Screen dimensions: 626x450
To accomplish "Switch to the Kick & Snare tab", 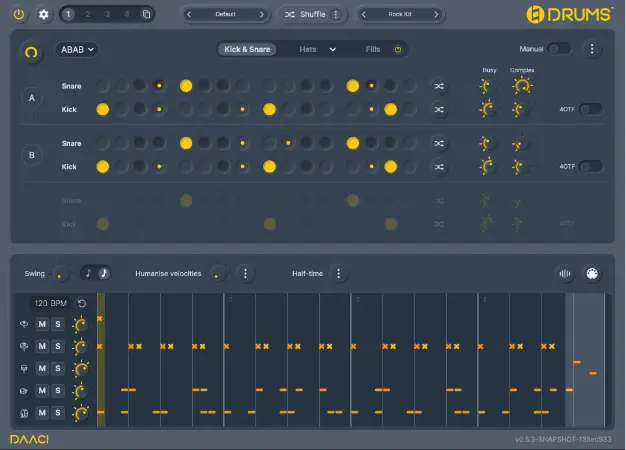I will click(x=246, y=49).
